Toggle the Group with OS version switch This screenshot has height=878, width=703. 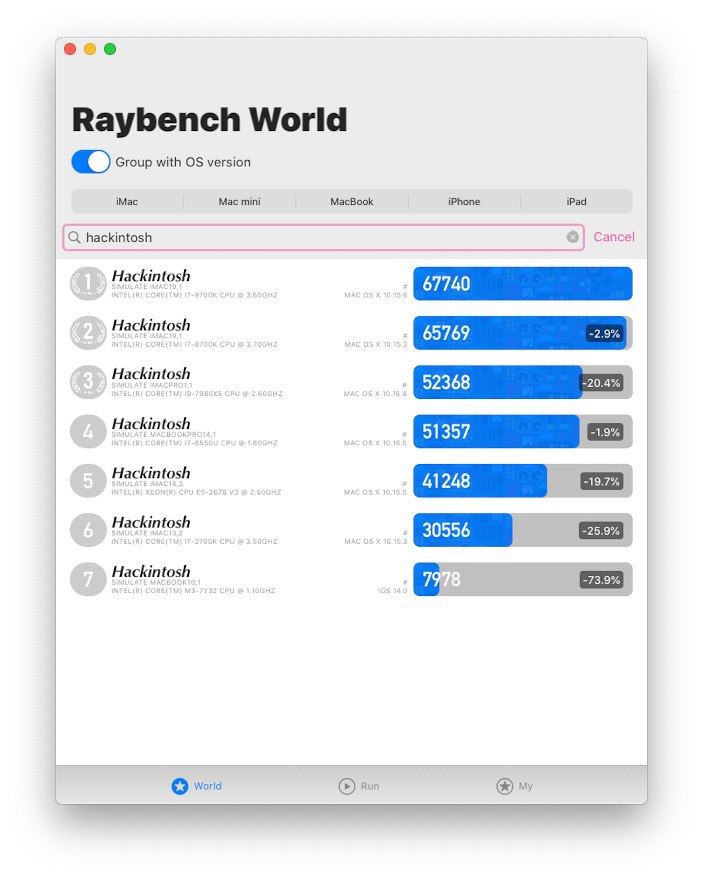(91, 162)
